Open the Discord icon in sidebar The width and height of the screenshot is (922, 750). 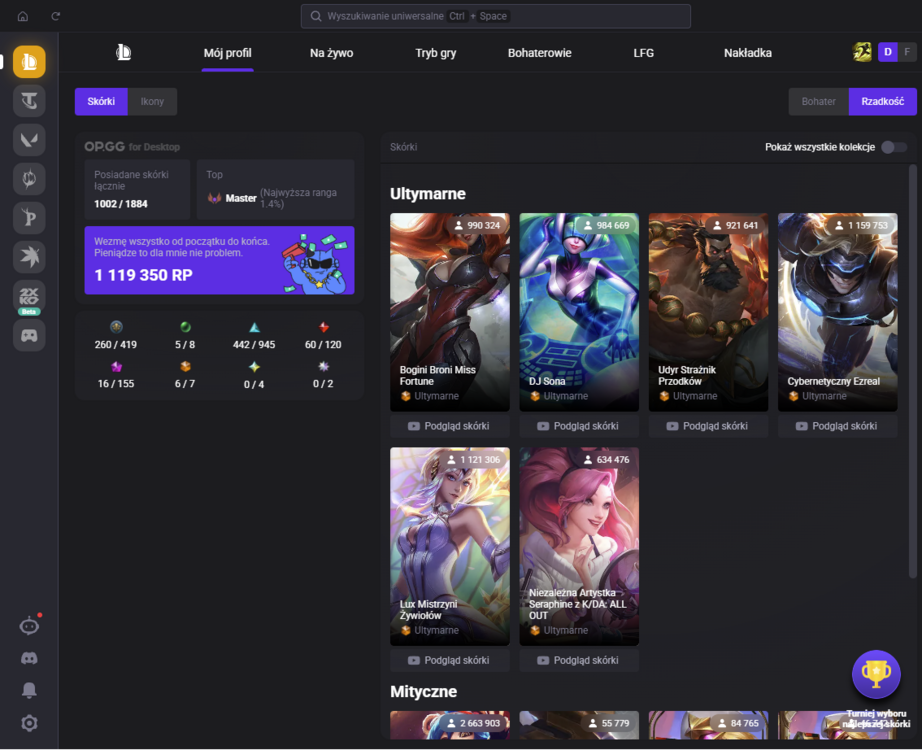[29, 658]
